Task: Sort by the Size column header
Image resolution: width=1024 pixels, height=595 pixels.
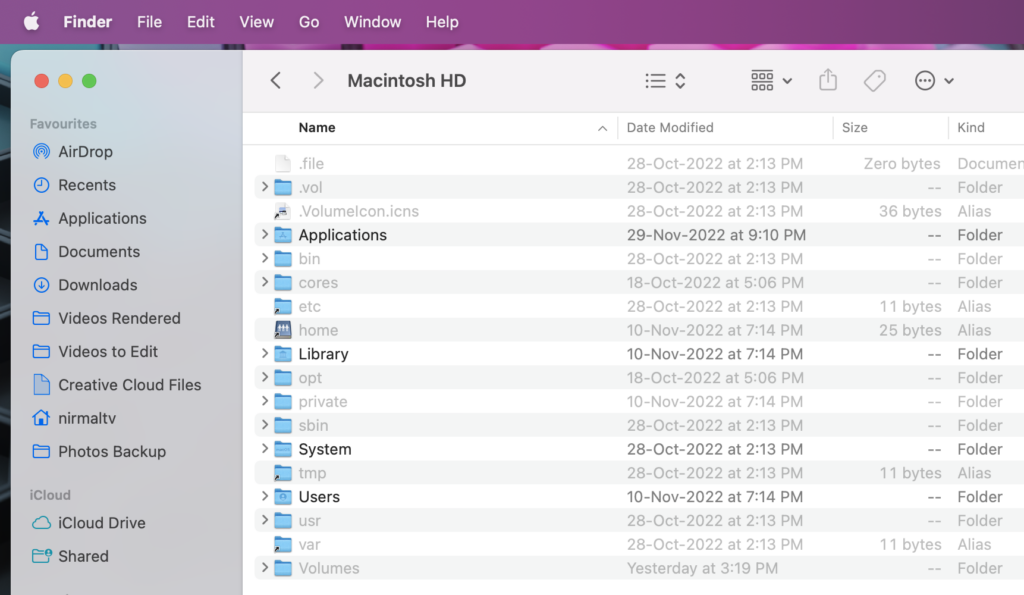Action: point(854,127)
